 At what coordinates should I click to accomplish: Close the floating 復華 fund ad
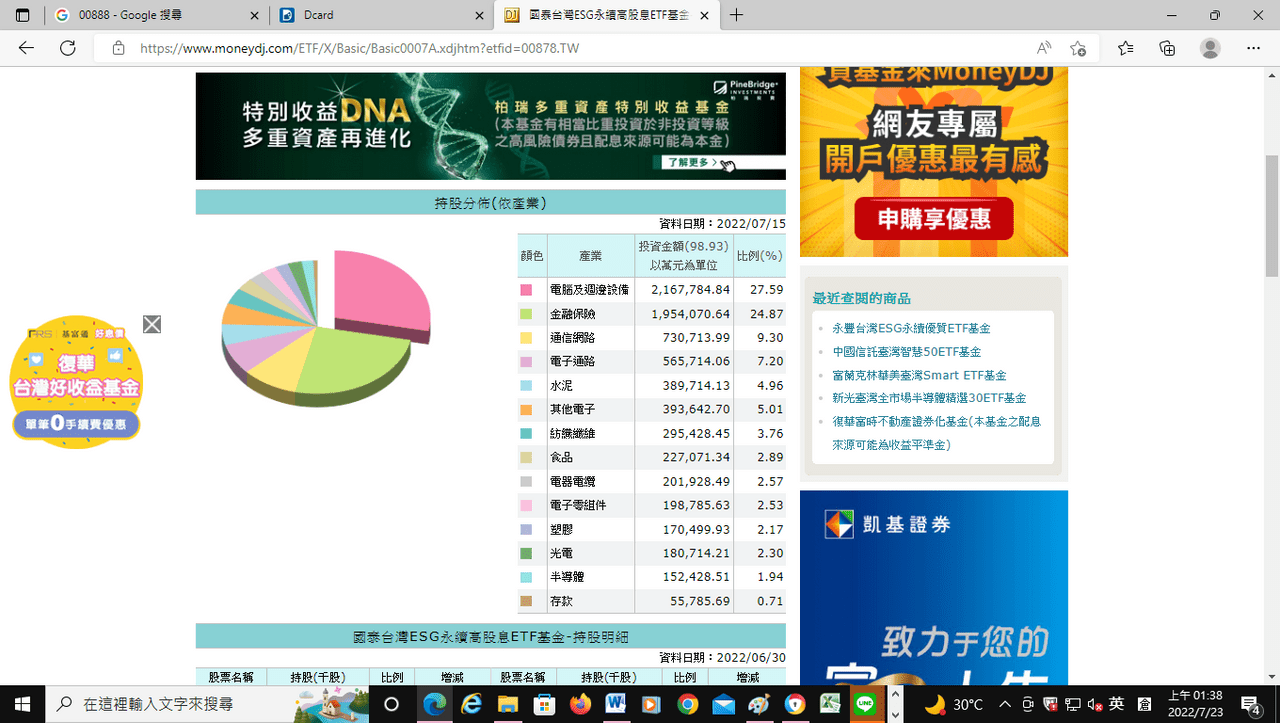point(152,324)
